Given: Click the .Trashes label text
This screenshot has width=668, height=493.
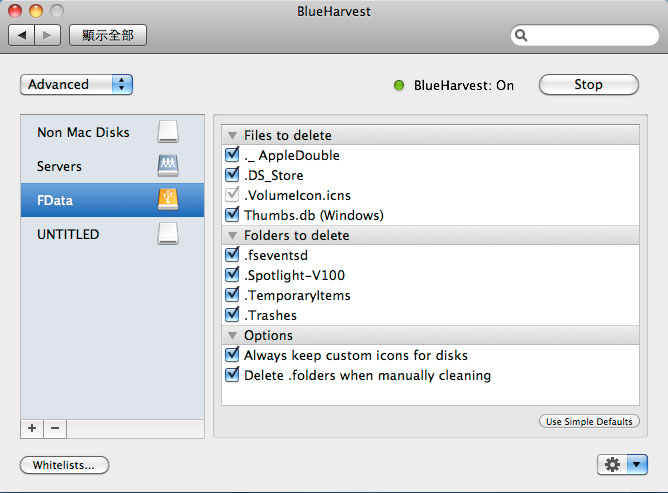Looking at the screenshot, I should (x=270, y=315).
